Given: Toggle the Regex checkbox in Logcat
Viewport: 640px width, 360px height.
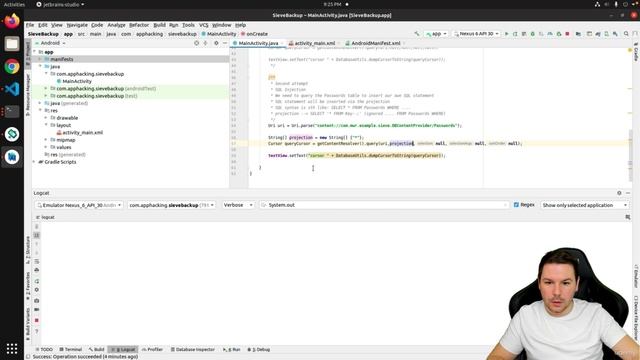Looking at the screenshot, I should (516, 205).
